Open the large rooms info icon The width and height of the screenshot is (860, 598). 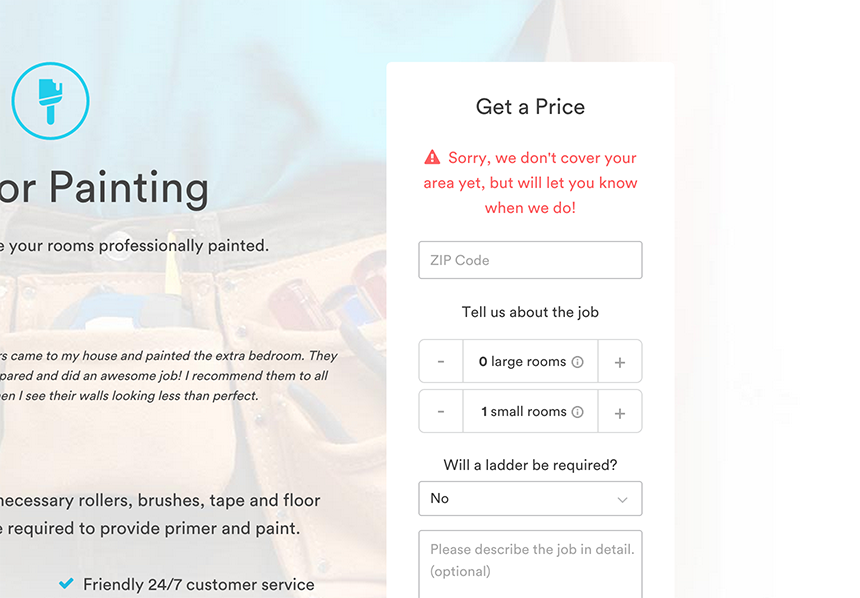point(577,362)
